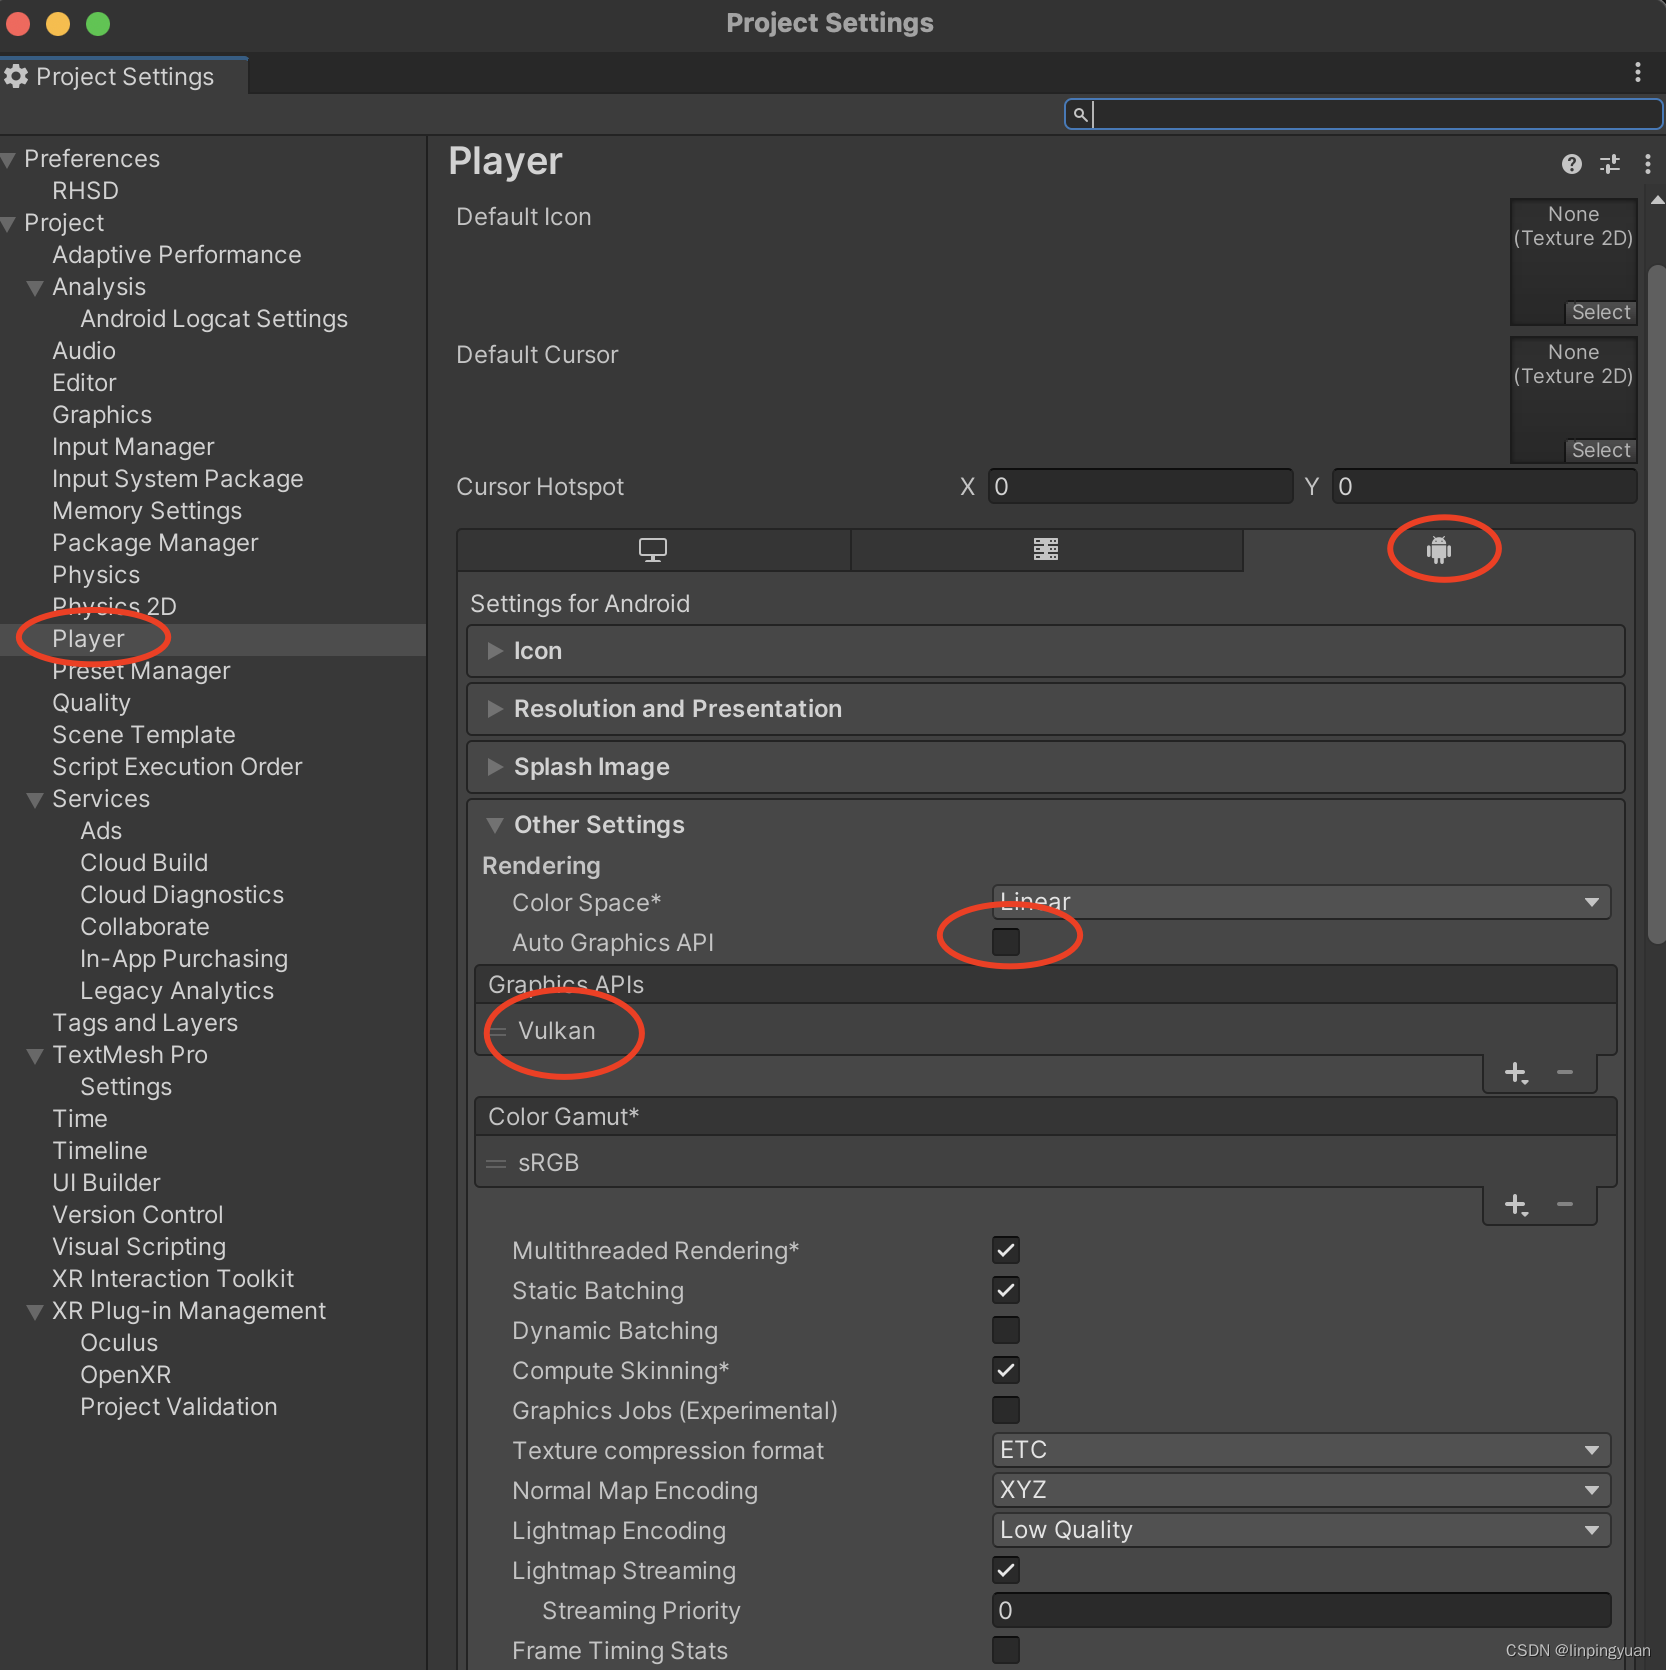Select Input System Package entry
Screen dimensions: 1666x1670
click(177, 479)
